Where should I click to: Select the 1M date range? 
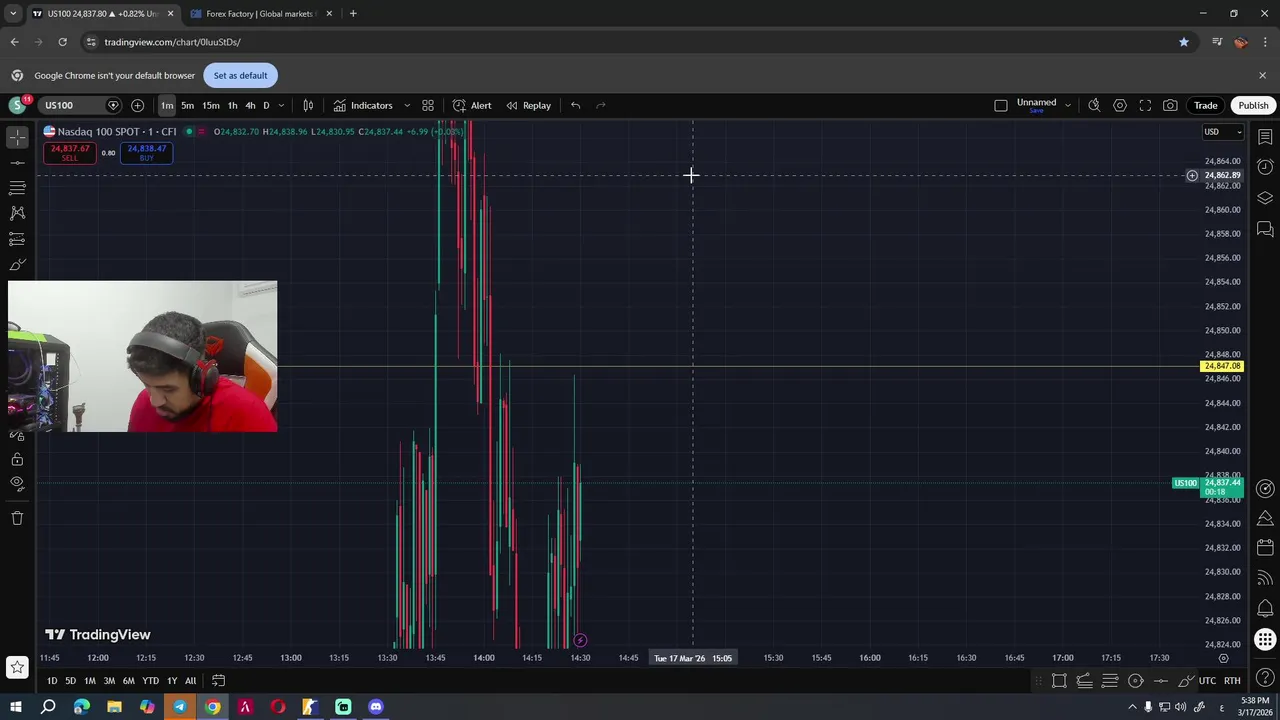coord(90,681)
